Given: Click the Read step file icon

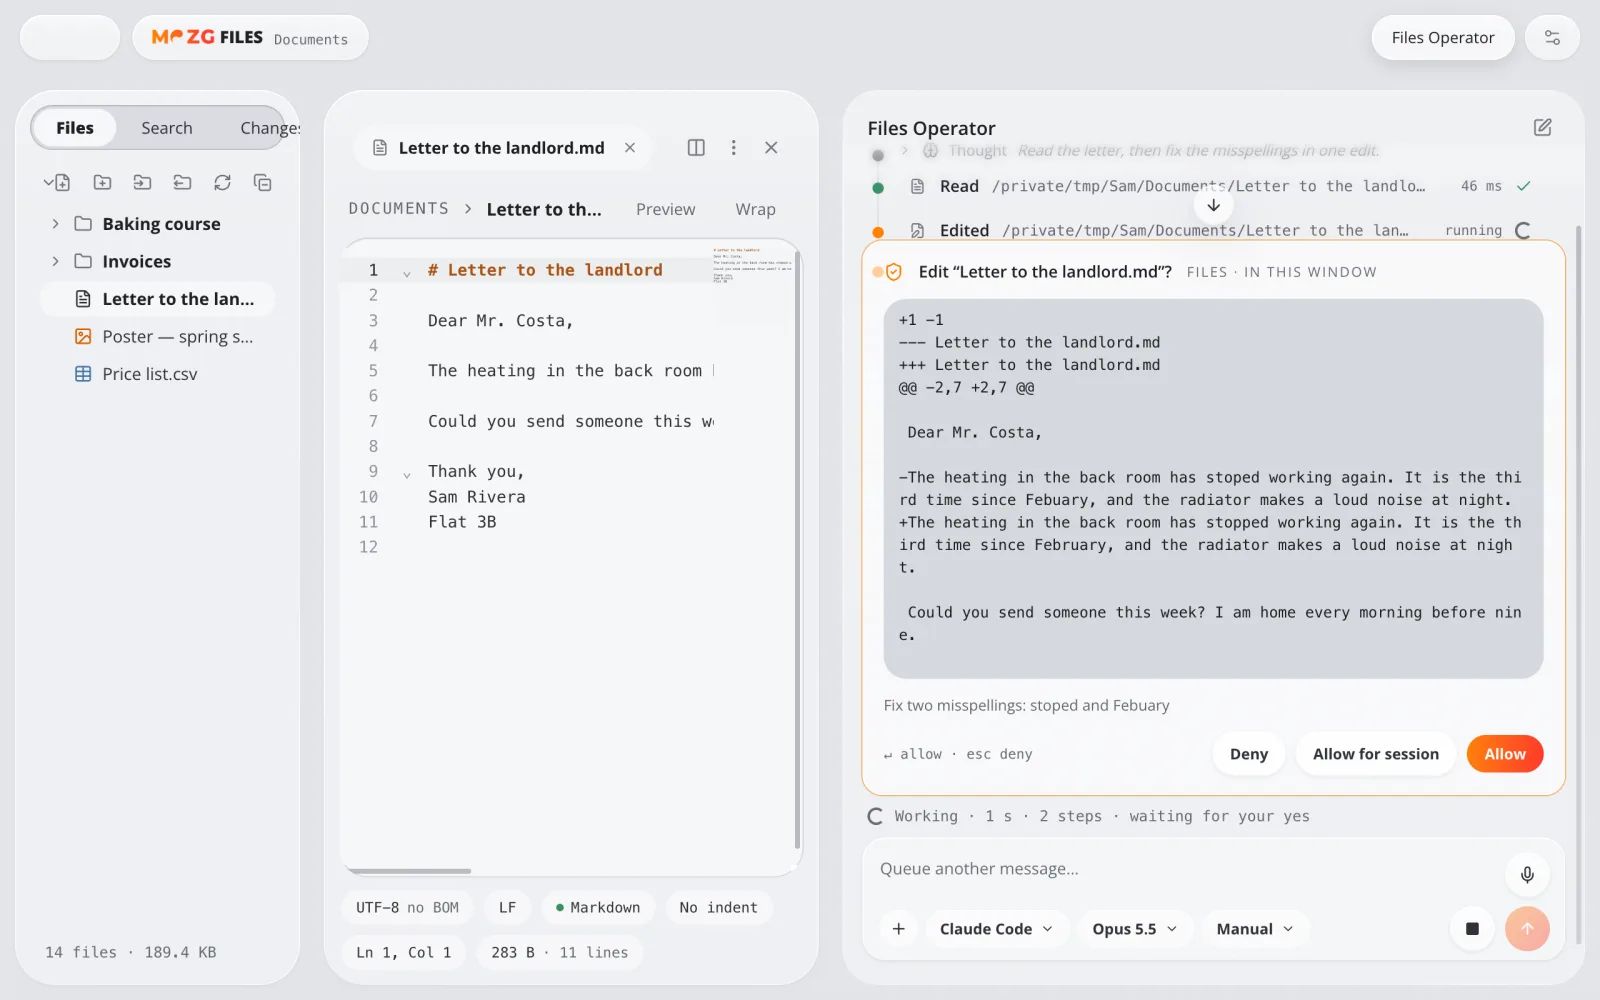Looking at the screenshot, I should point(917,186).
